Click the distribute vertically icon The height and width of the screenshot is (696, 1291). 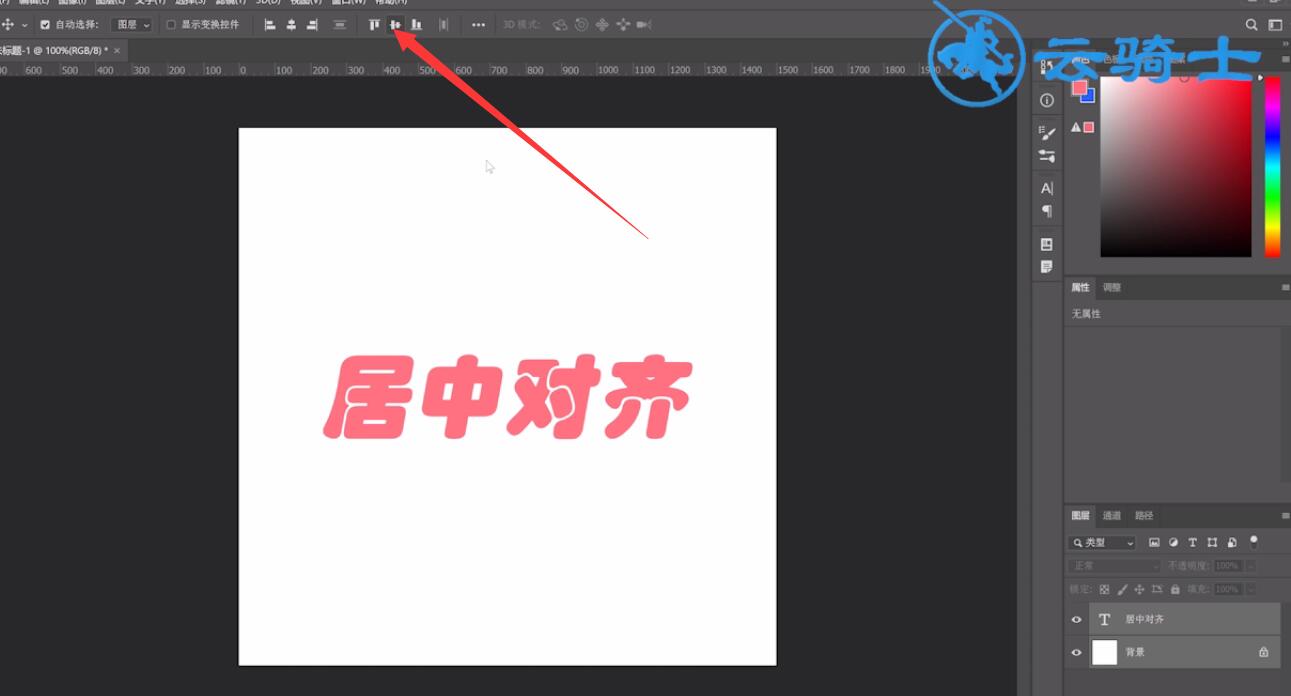pyautogui.click(x=340, y=24)
